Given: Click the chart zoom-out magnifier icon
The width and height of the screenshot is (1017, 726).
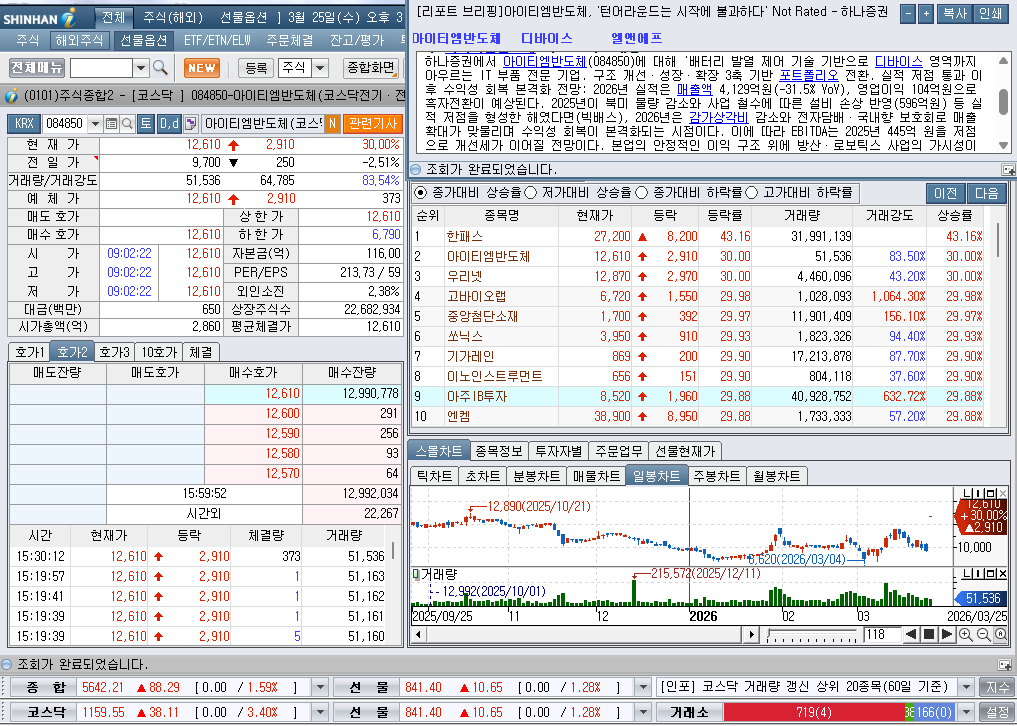Looking at the screenshot, I should coord(983,635).
